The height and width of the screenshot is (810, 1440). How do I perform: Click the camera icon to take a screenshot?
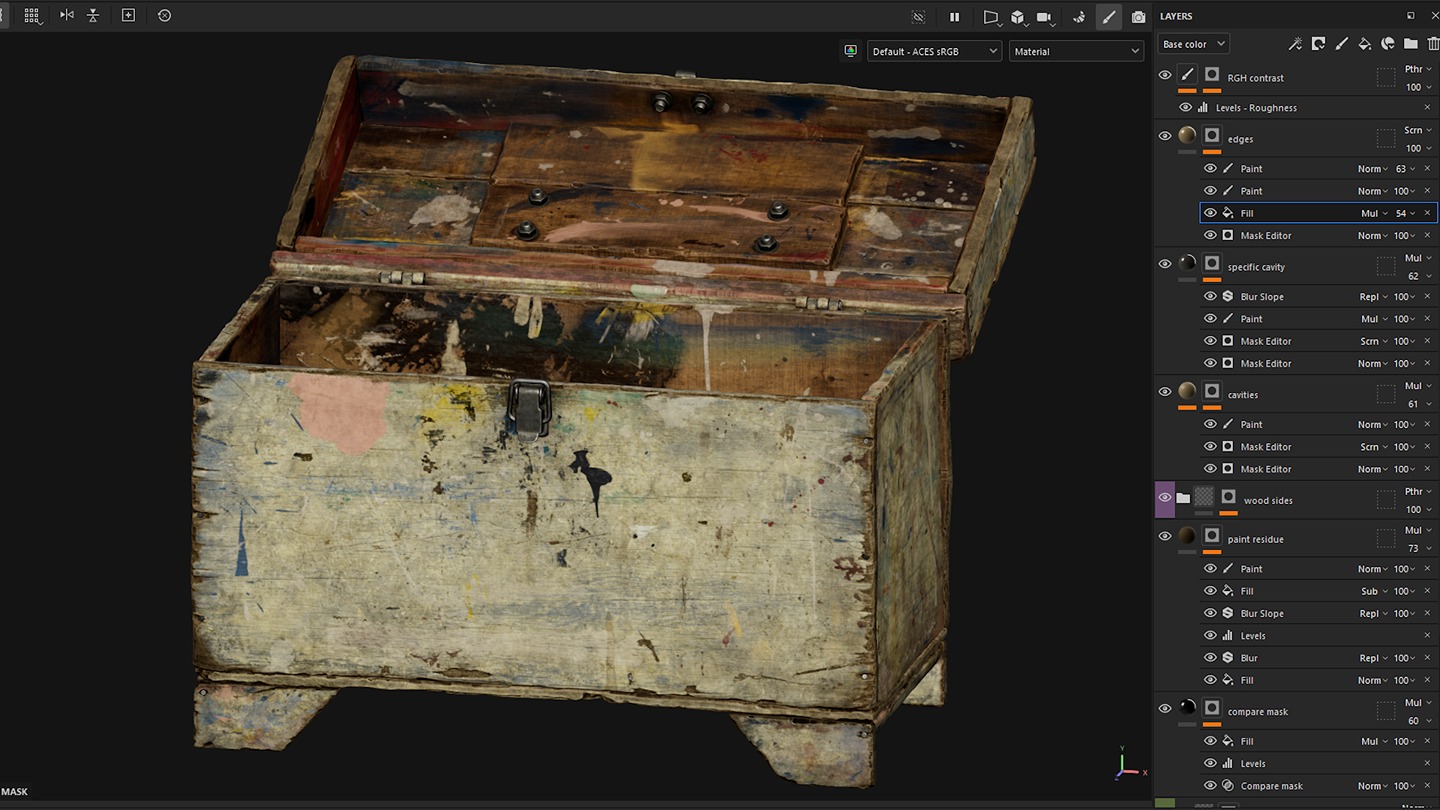1138,16
